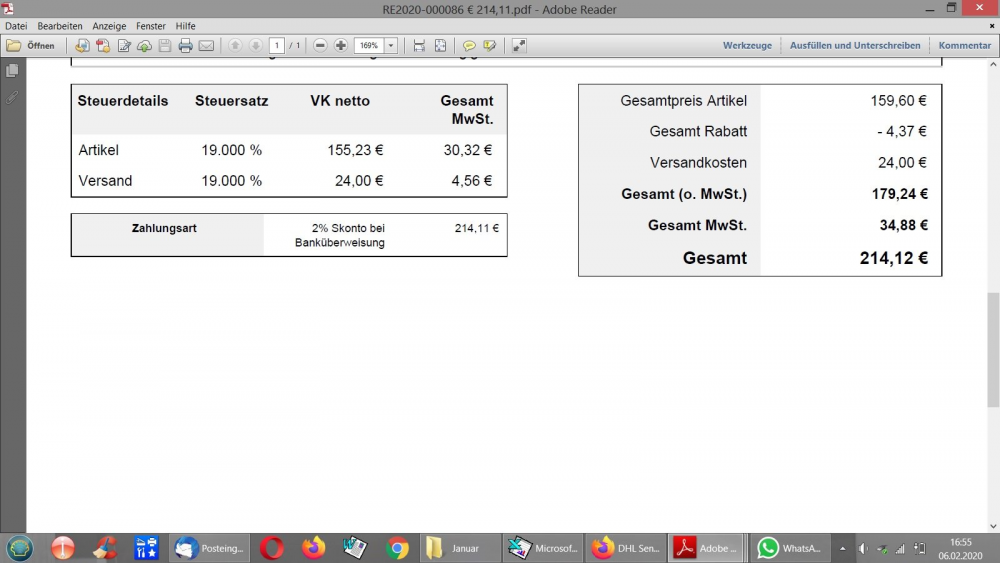Image resolution: width=1000 pixels, height=563 pixels.
Task: Send the file via envelope icon
Action: coord(206,45)
